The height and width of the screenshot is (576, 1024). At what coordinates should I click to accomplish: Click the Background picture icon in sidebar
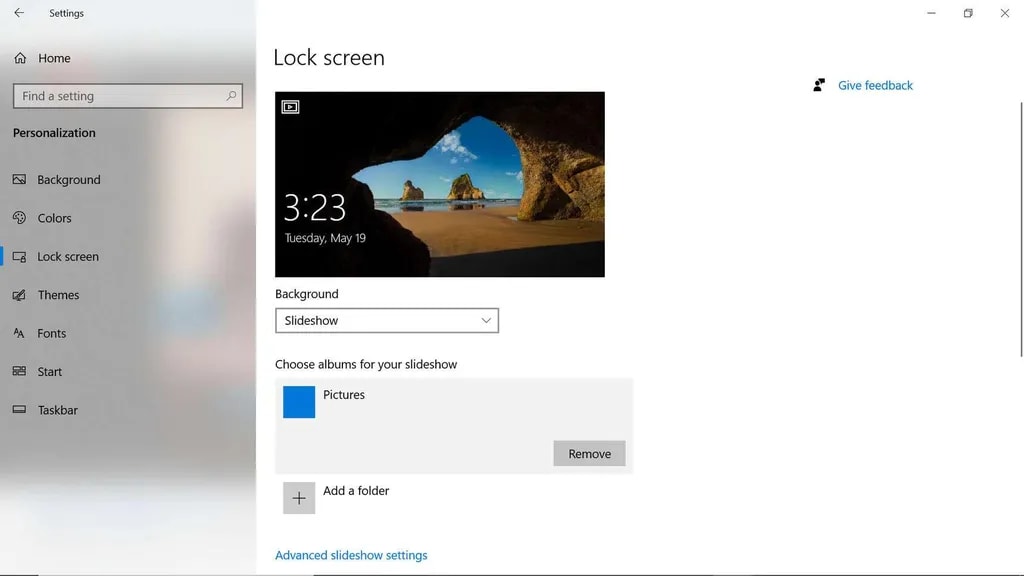[19, 180]
